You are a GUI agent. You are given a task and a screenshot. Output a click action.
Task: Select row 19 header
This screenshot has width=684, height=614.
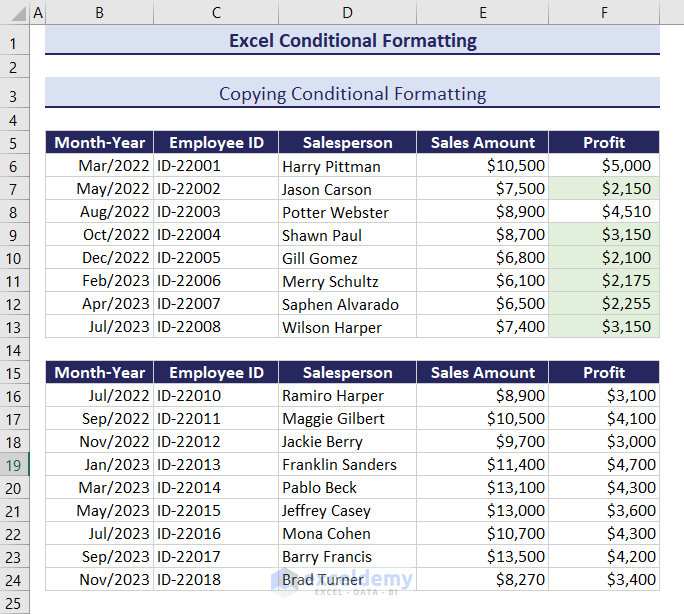[15, 464]
